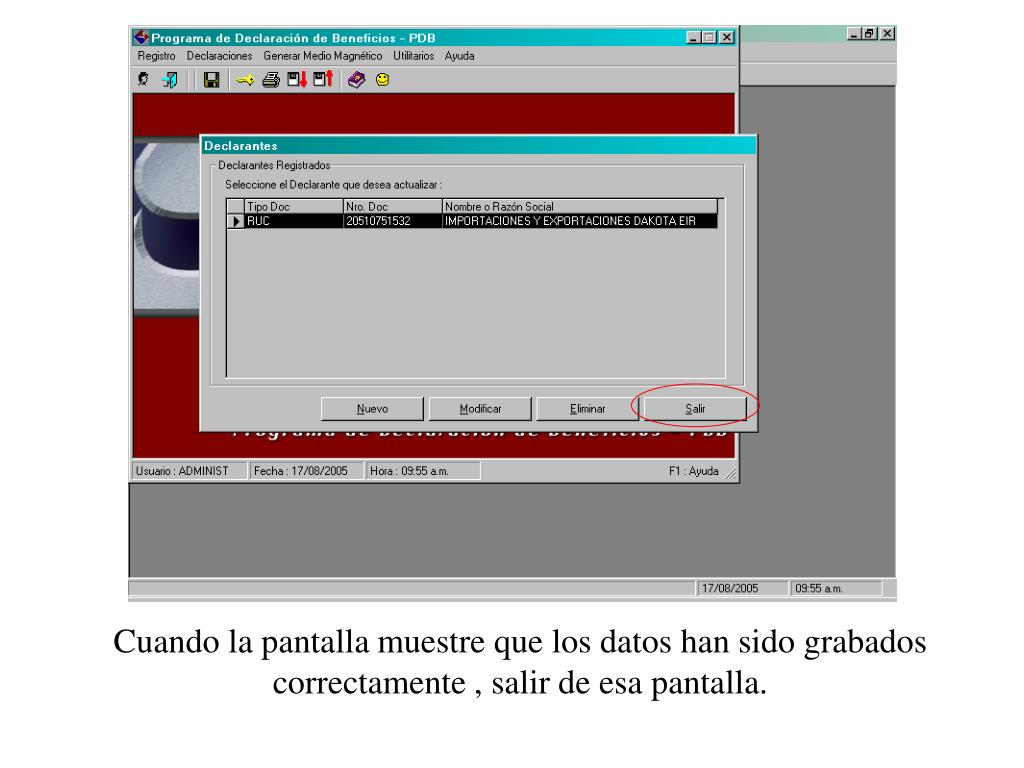This screenshot has height=768, width=1024.
Task: Click 'Hora : 09:55 a.m.' in status bar
Action: pyautogui.click(x=423, y=471)
